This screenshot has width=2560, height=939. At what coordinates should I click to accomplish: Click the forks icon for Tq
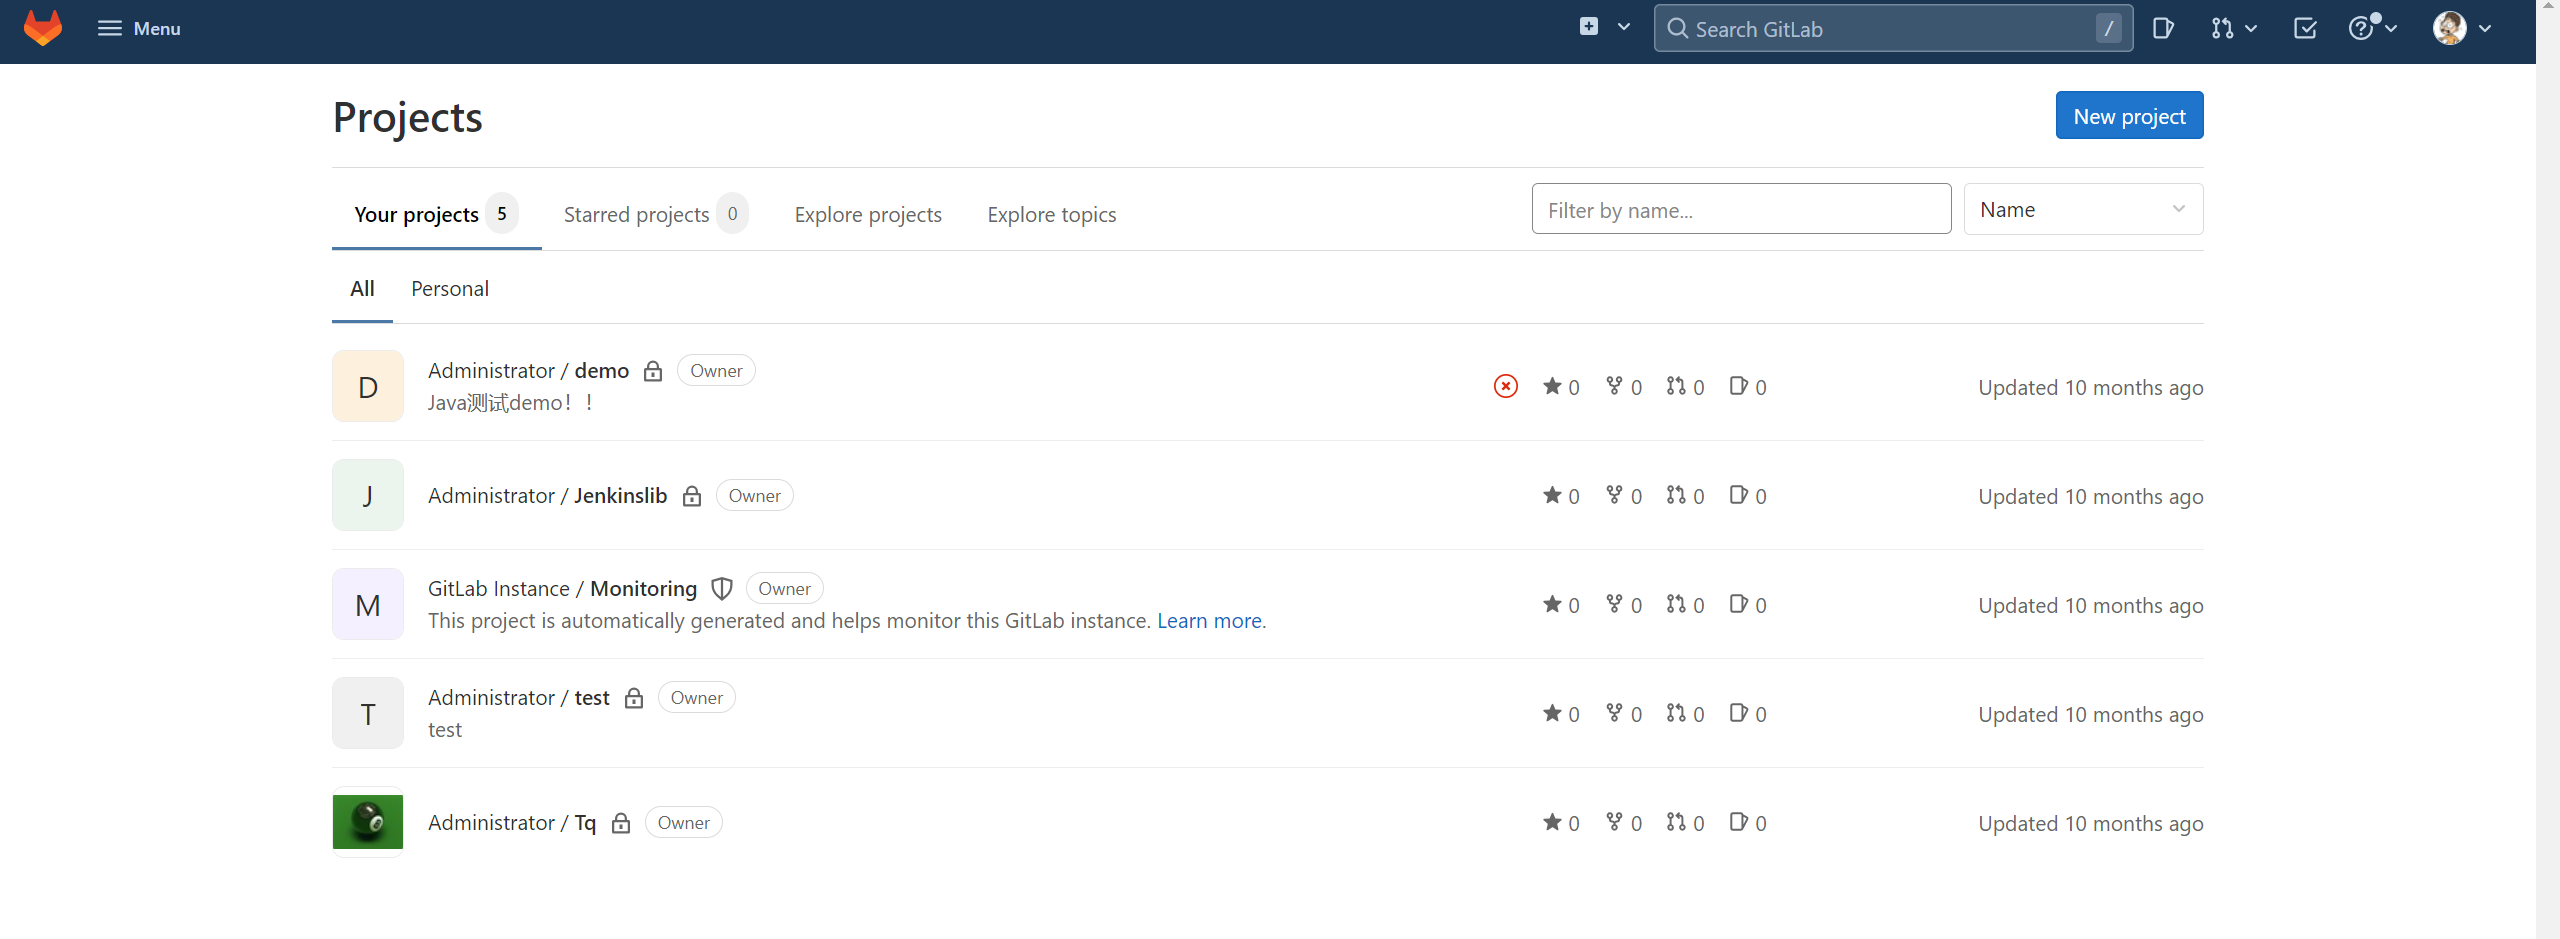(1614, 822)
